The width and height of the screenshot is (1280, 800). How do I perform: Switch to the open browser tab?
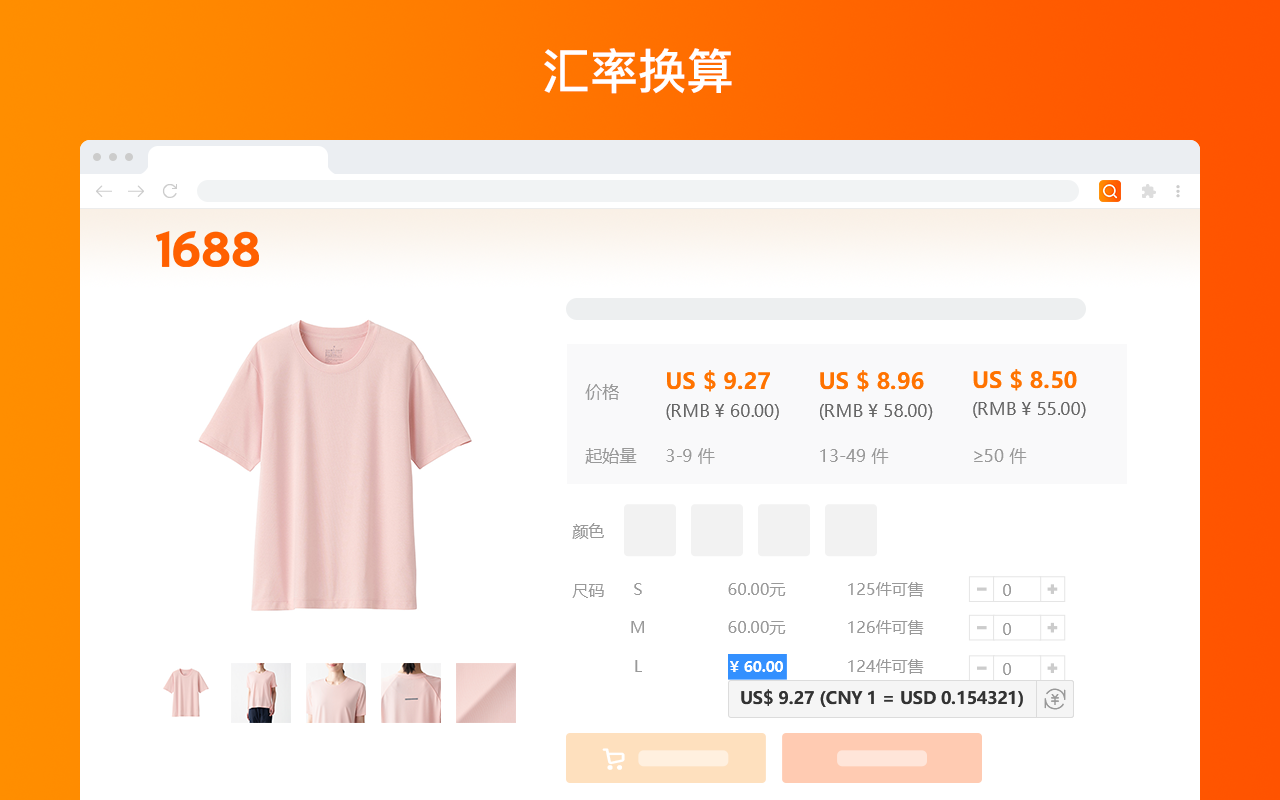click(x=237, y=158)
